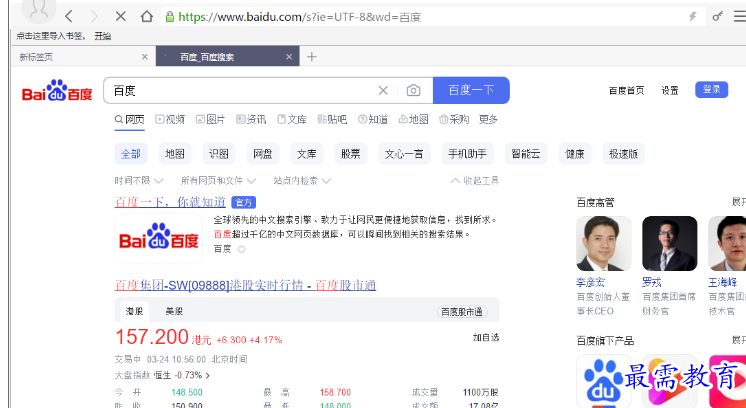746x408 pixels.
Task: Click the Baidu logo at top left
Action: (57, 90)
